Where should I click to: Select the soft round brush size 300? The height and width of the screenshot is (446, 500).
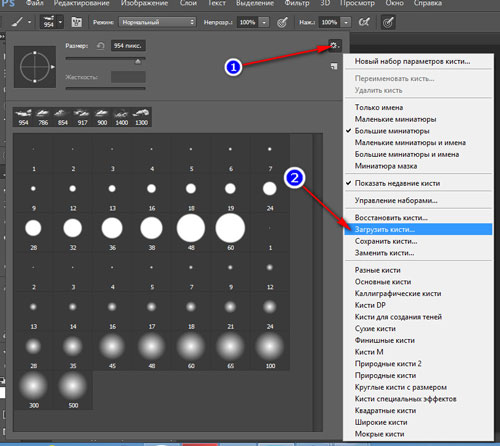coord(33,391)
